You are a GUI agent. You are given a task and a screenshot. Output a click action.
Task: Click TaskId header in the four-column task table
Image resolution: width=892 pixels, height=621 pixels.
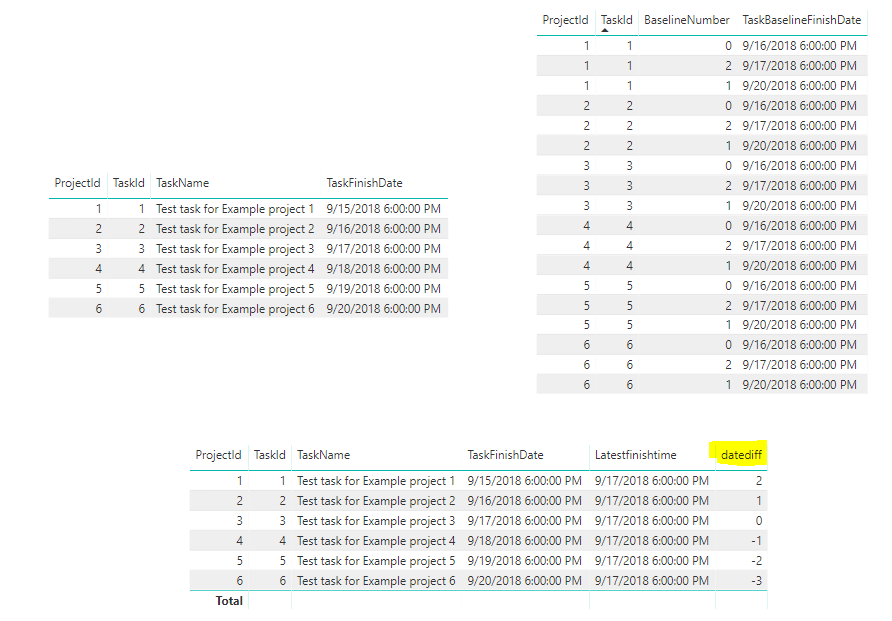(x=129, y=183)
